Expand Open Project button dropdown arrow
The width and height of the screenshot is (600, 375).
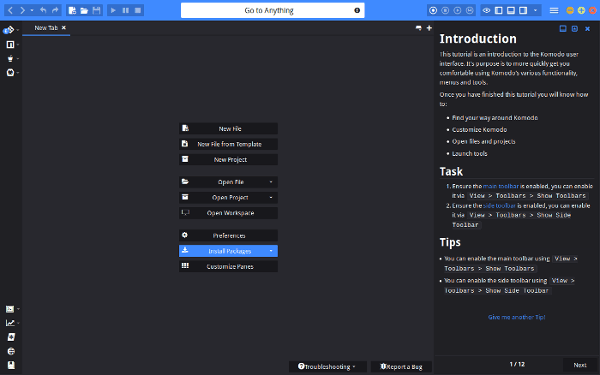271,197
